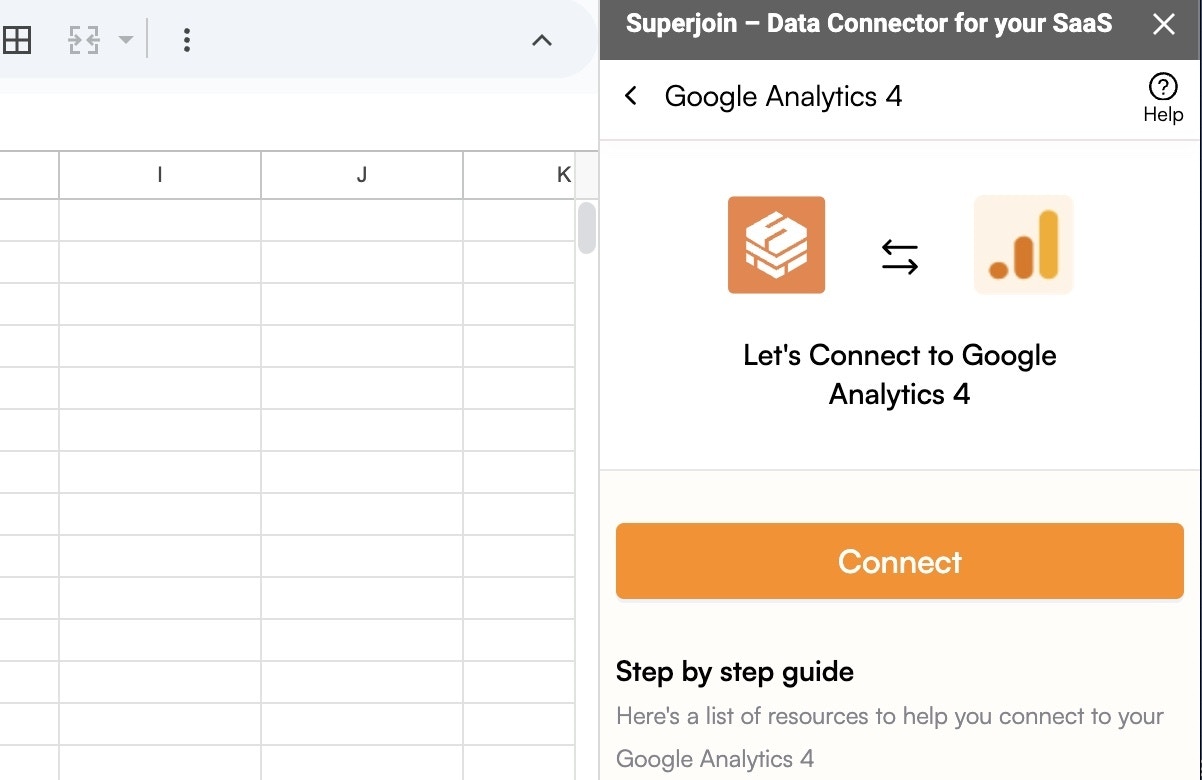This screenshot has width=1202, height=780.
Task: Open the three-dot more options menu
Action: tap(186, 40)
